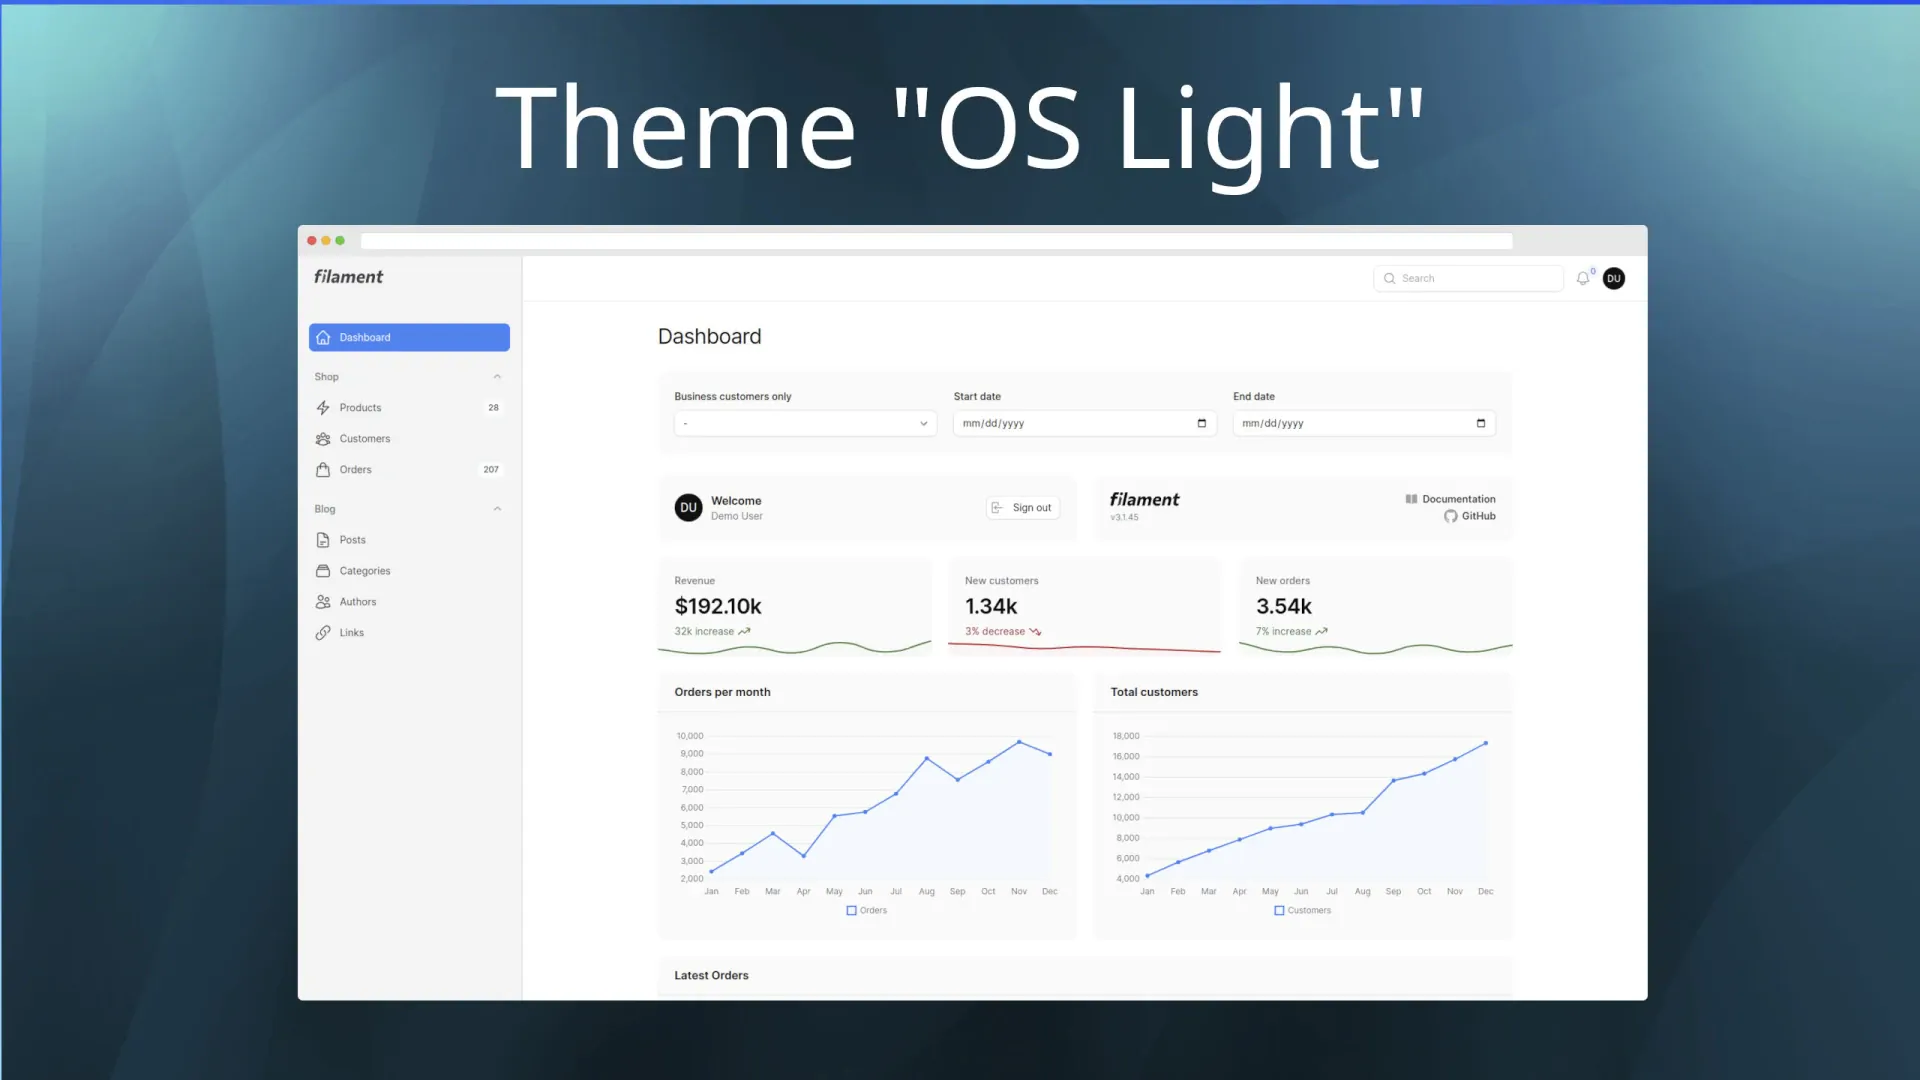This screenshot has height=1080, width=1920.
Task: Toggle the Customers legend checkbox
Action: pos(1279,910)
